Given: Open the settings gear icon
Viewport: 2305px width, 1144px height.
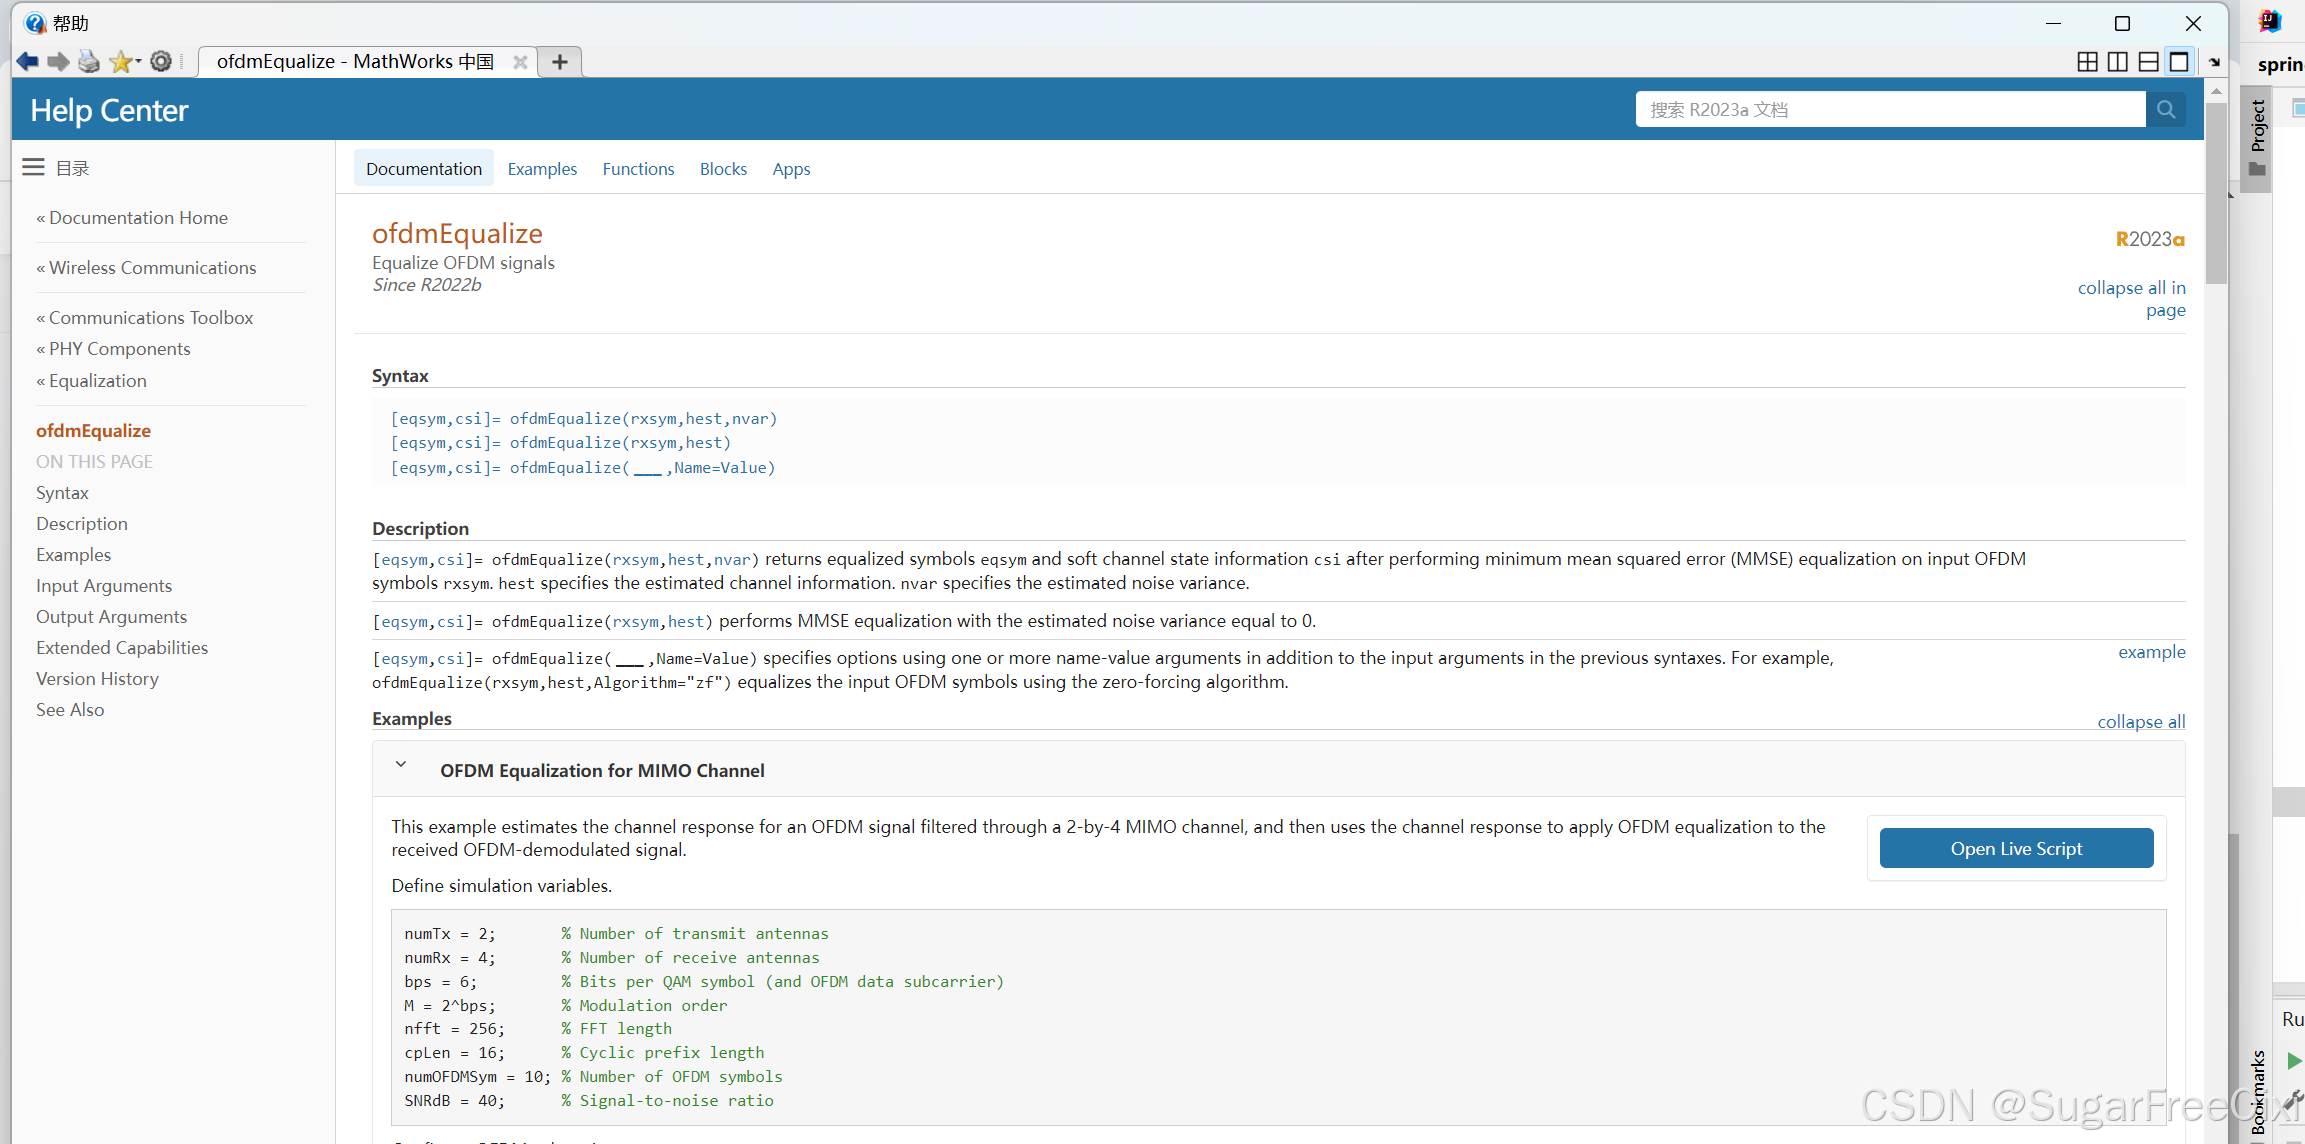Looking at the screenshot, I should click(x=161, y=62).
